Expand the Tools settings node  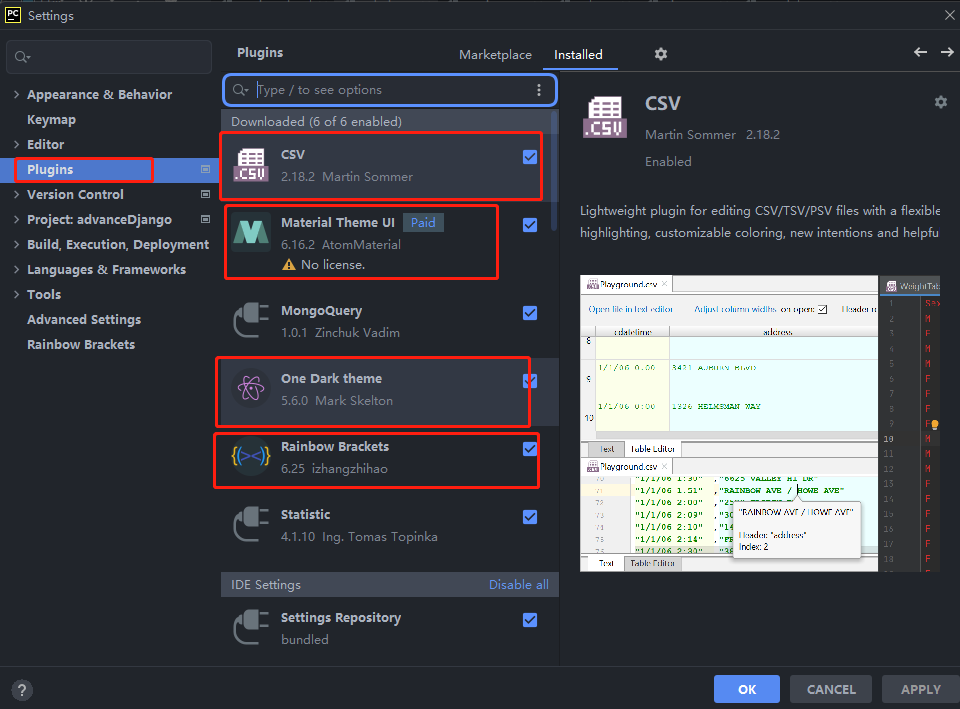[x=16, y=294]
